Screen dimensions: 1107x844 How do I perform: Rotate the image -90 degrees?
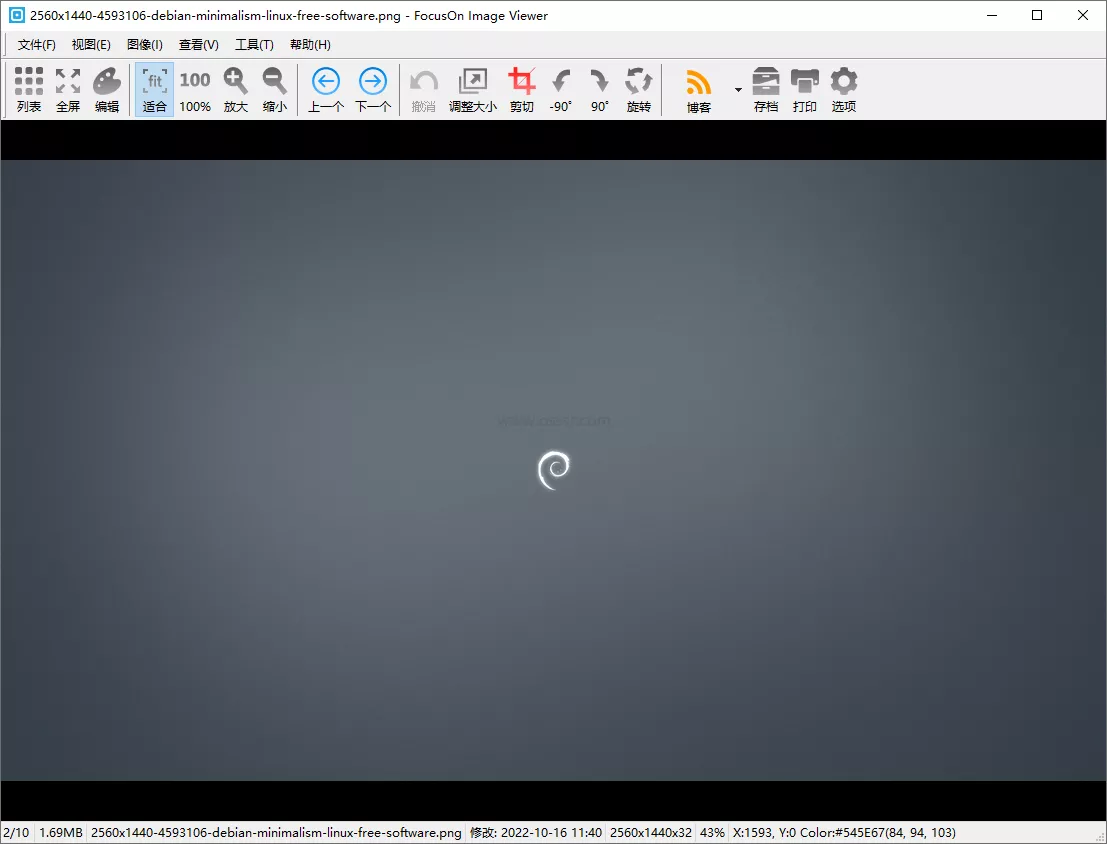(x=561, y=90)
